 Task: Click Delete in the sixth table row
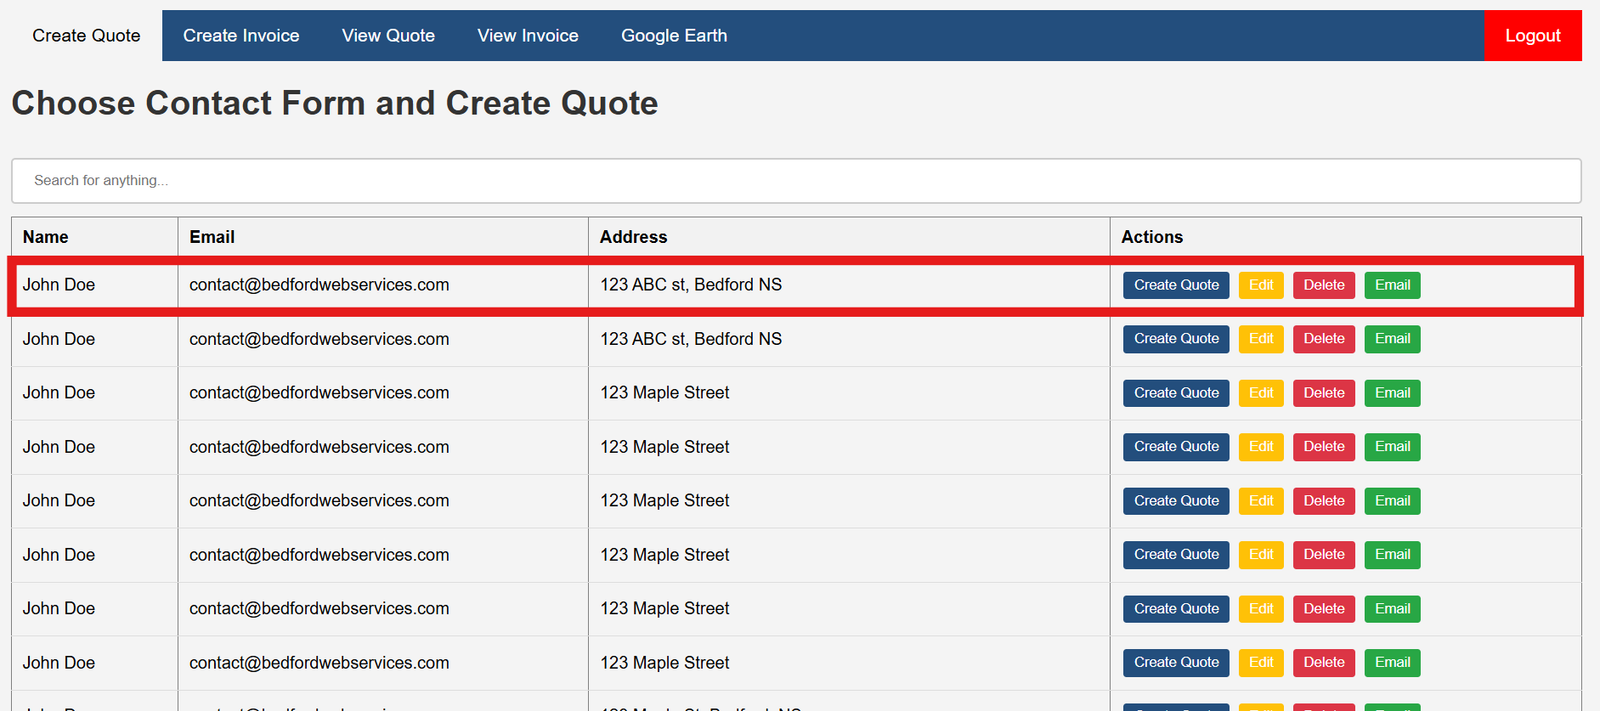tap(1324, 555)
